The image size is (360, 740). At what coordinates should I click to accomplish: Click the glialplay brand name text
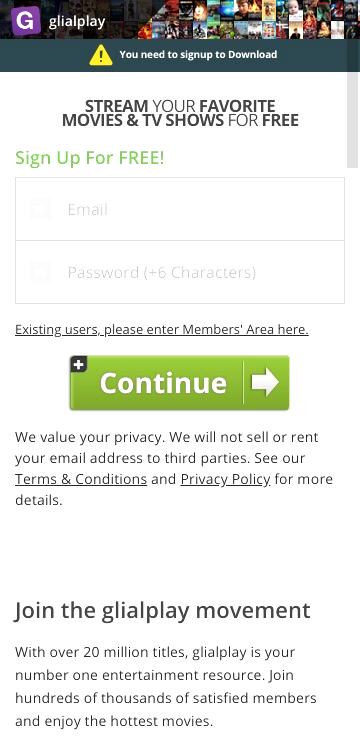pos(77,21)
